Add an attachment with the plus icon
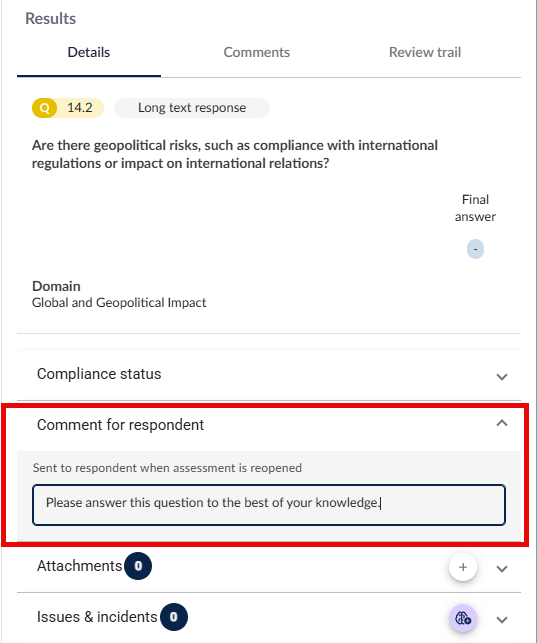Viewport: 537px width, 643px height. [463, 567]
